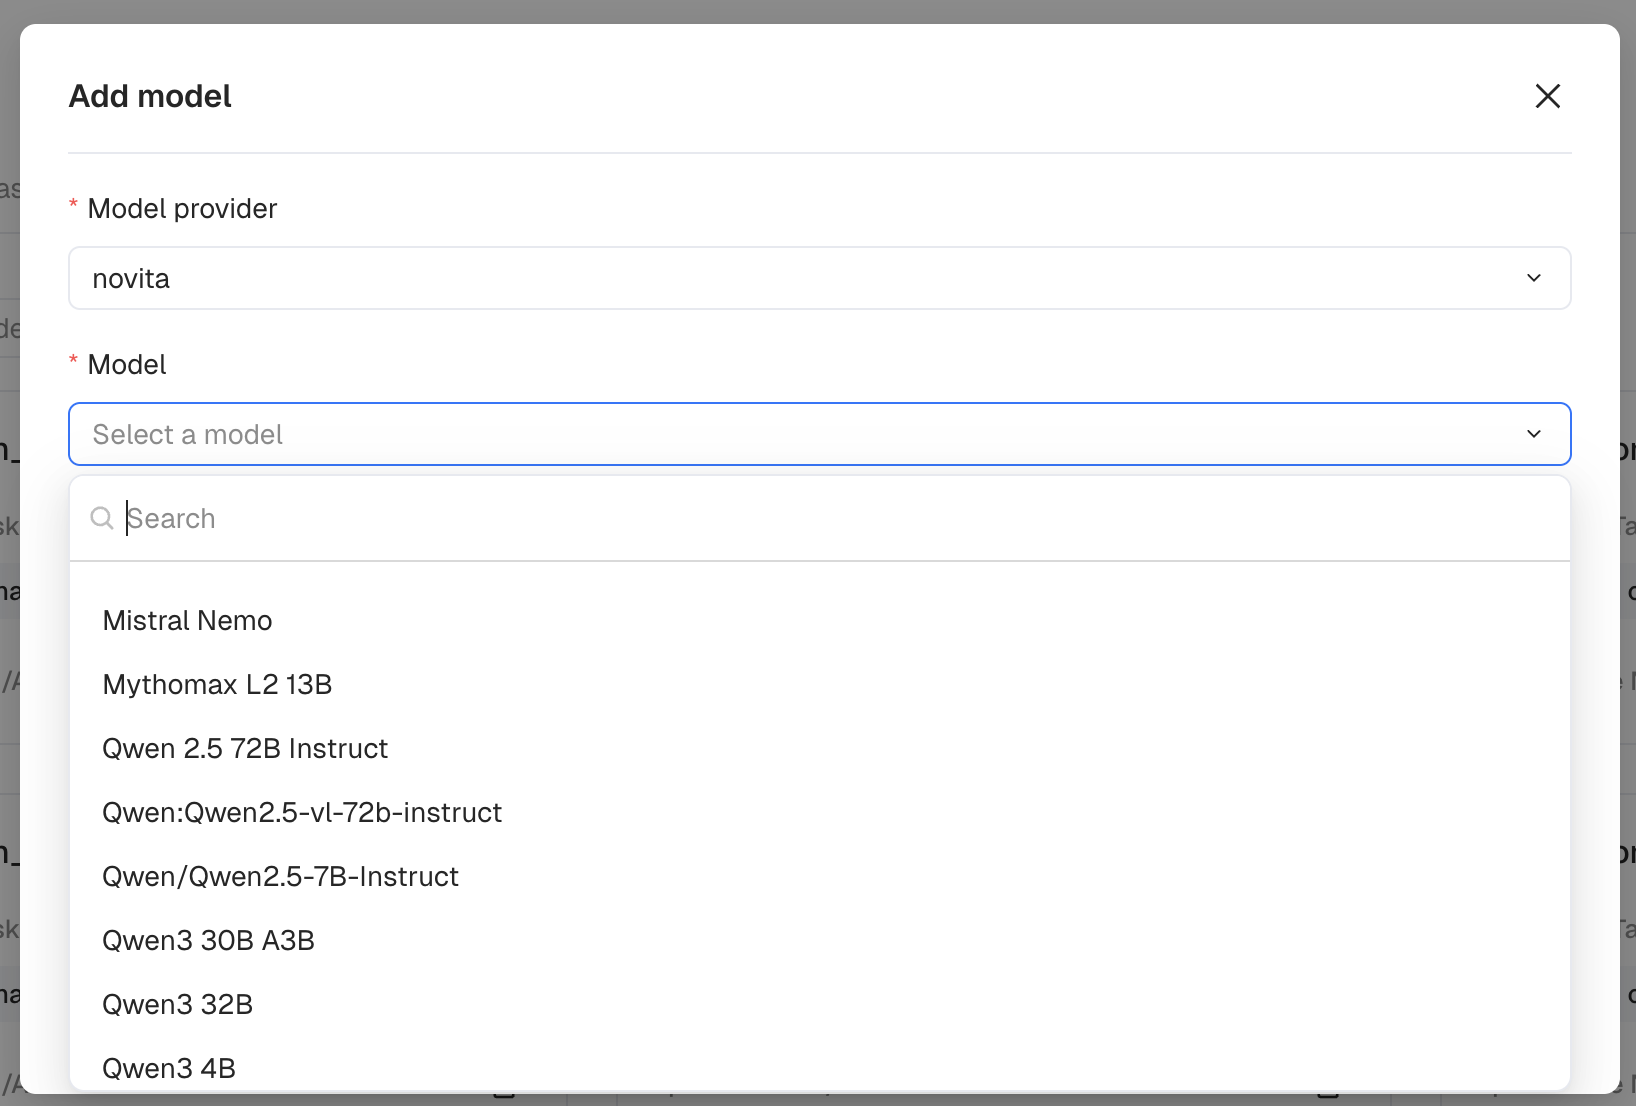
Task: Pick Qwen 2.5 72B Instruct
Action: tap(819, 749)
